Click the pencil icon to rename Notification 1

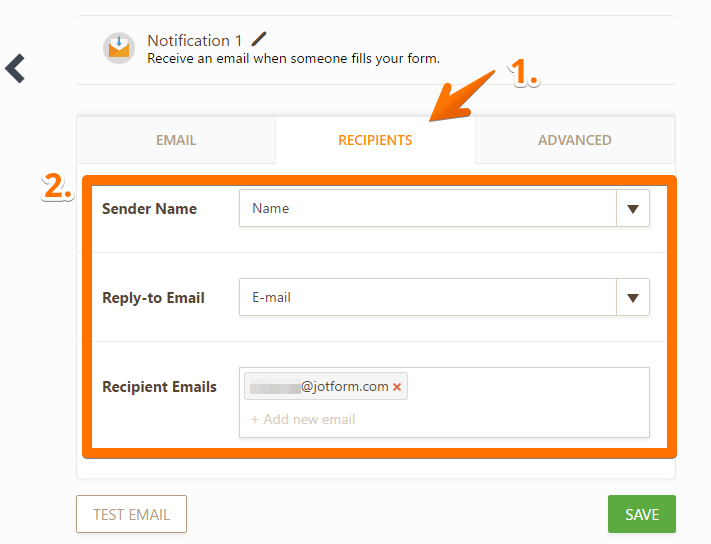pos(260,39)
